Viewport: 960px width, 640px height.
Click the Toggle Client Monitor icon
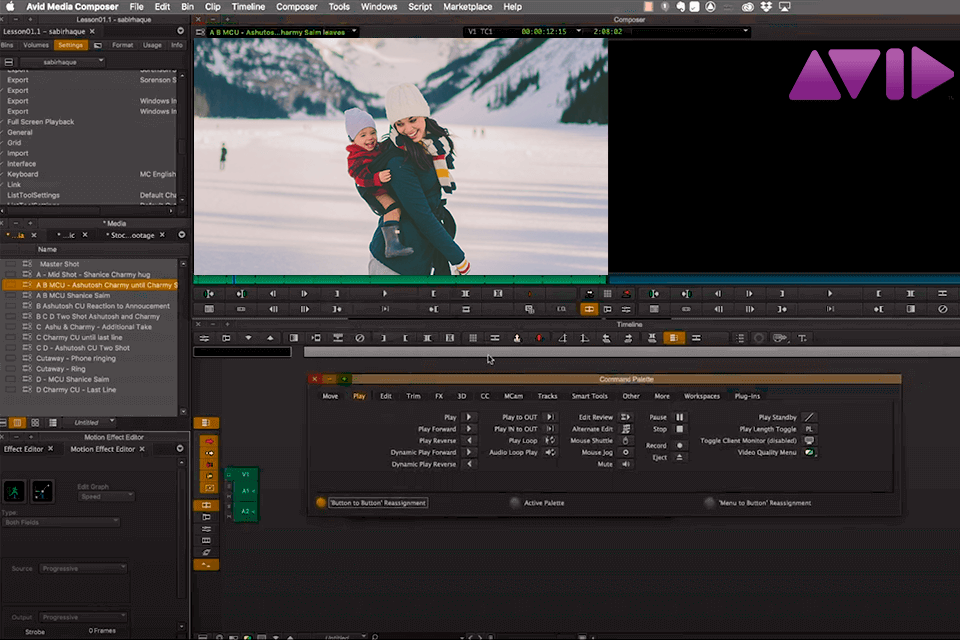pyautogui.click(x=809, y=440)
